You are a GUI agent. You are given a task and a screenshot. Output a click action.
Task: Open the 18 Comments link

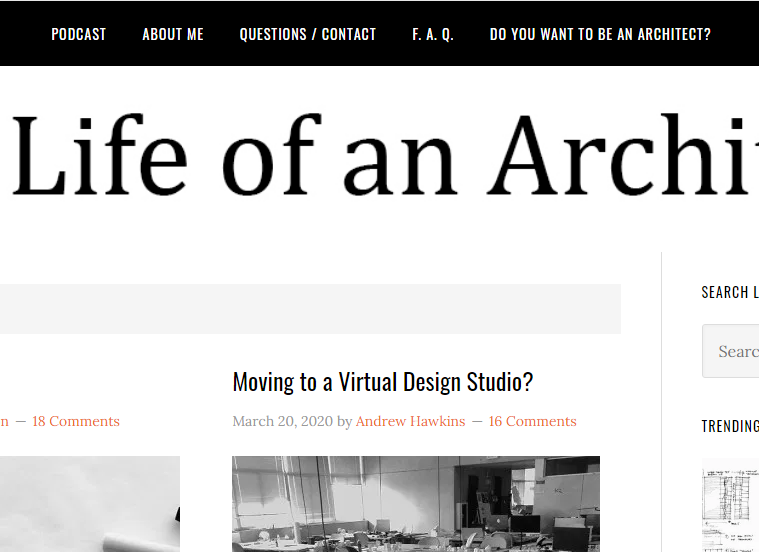pos(75,422)
